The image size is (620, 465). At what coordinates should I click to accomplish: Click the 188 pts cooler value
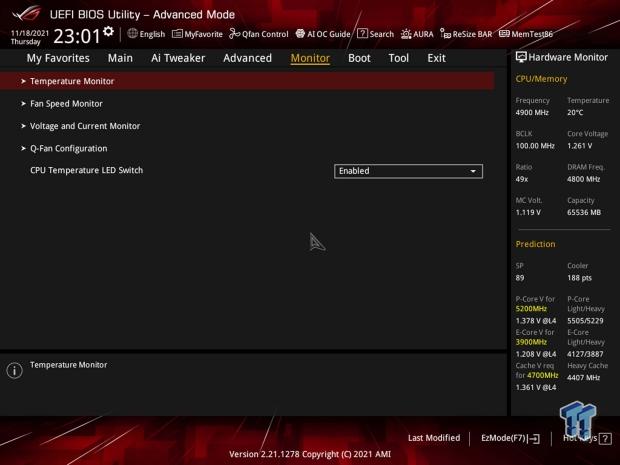[x=579, y=278]
